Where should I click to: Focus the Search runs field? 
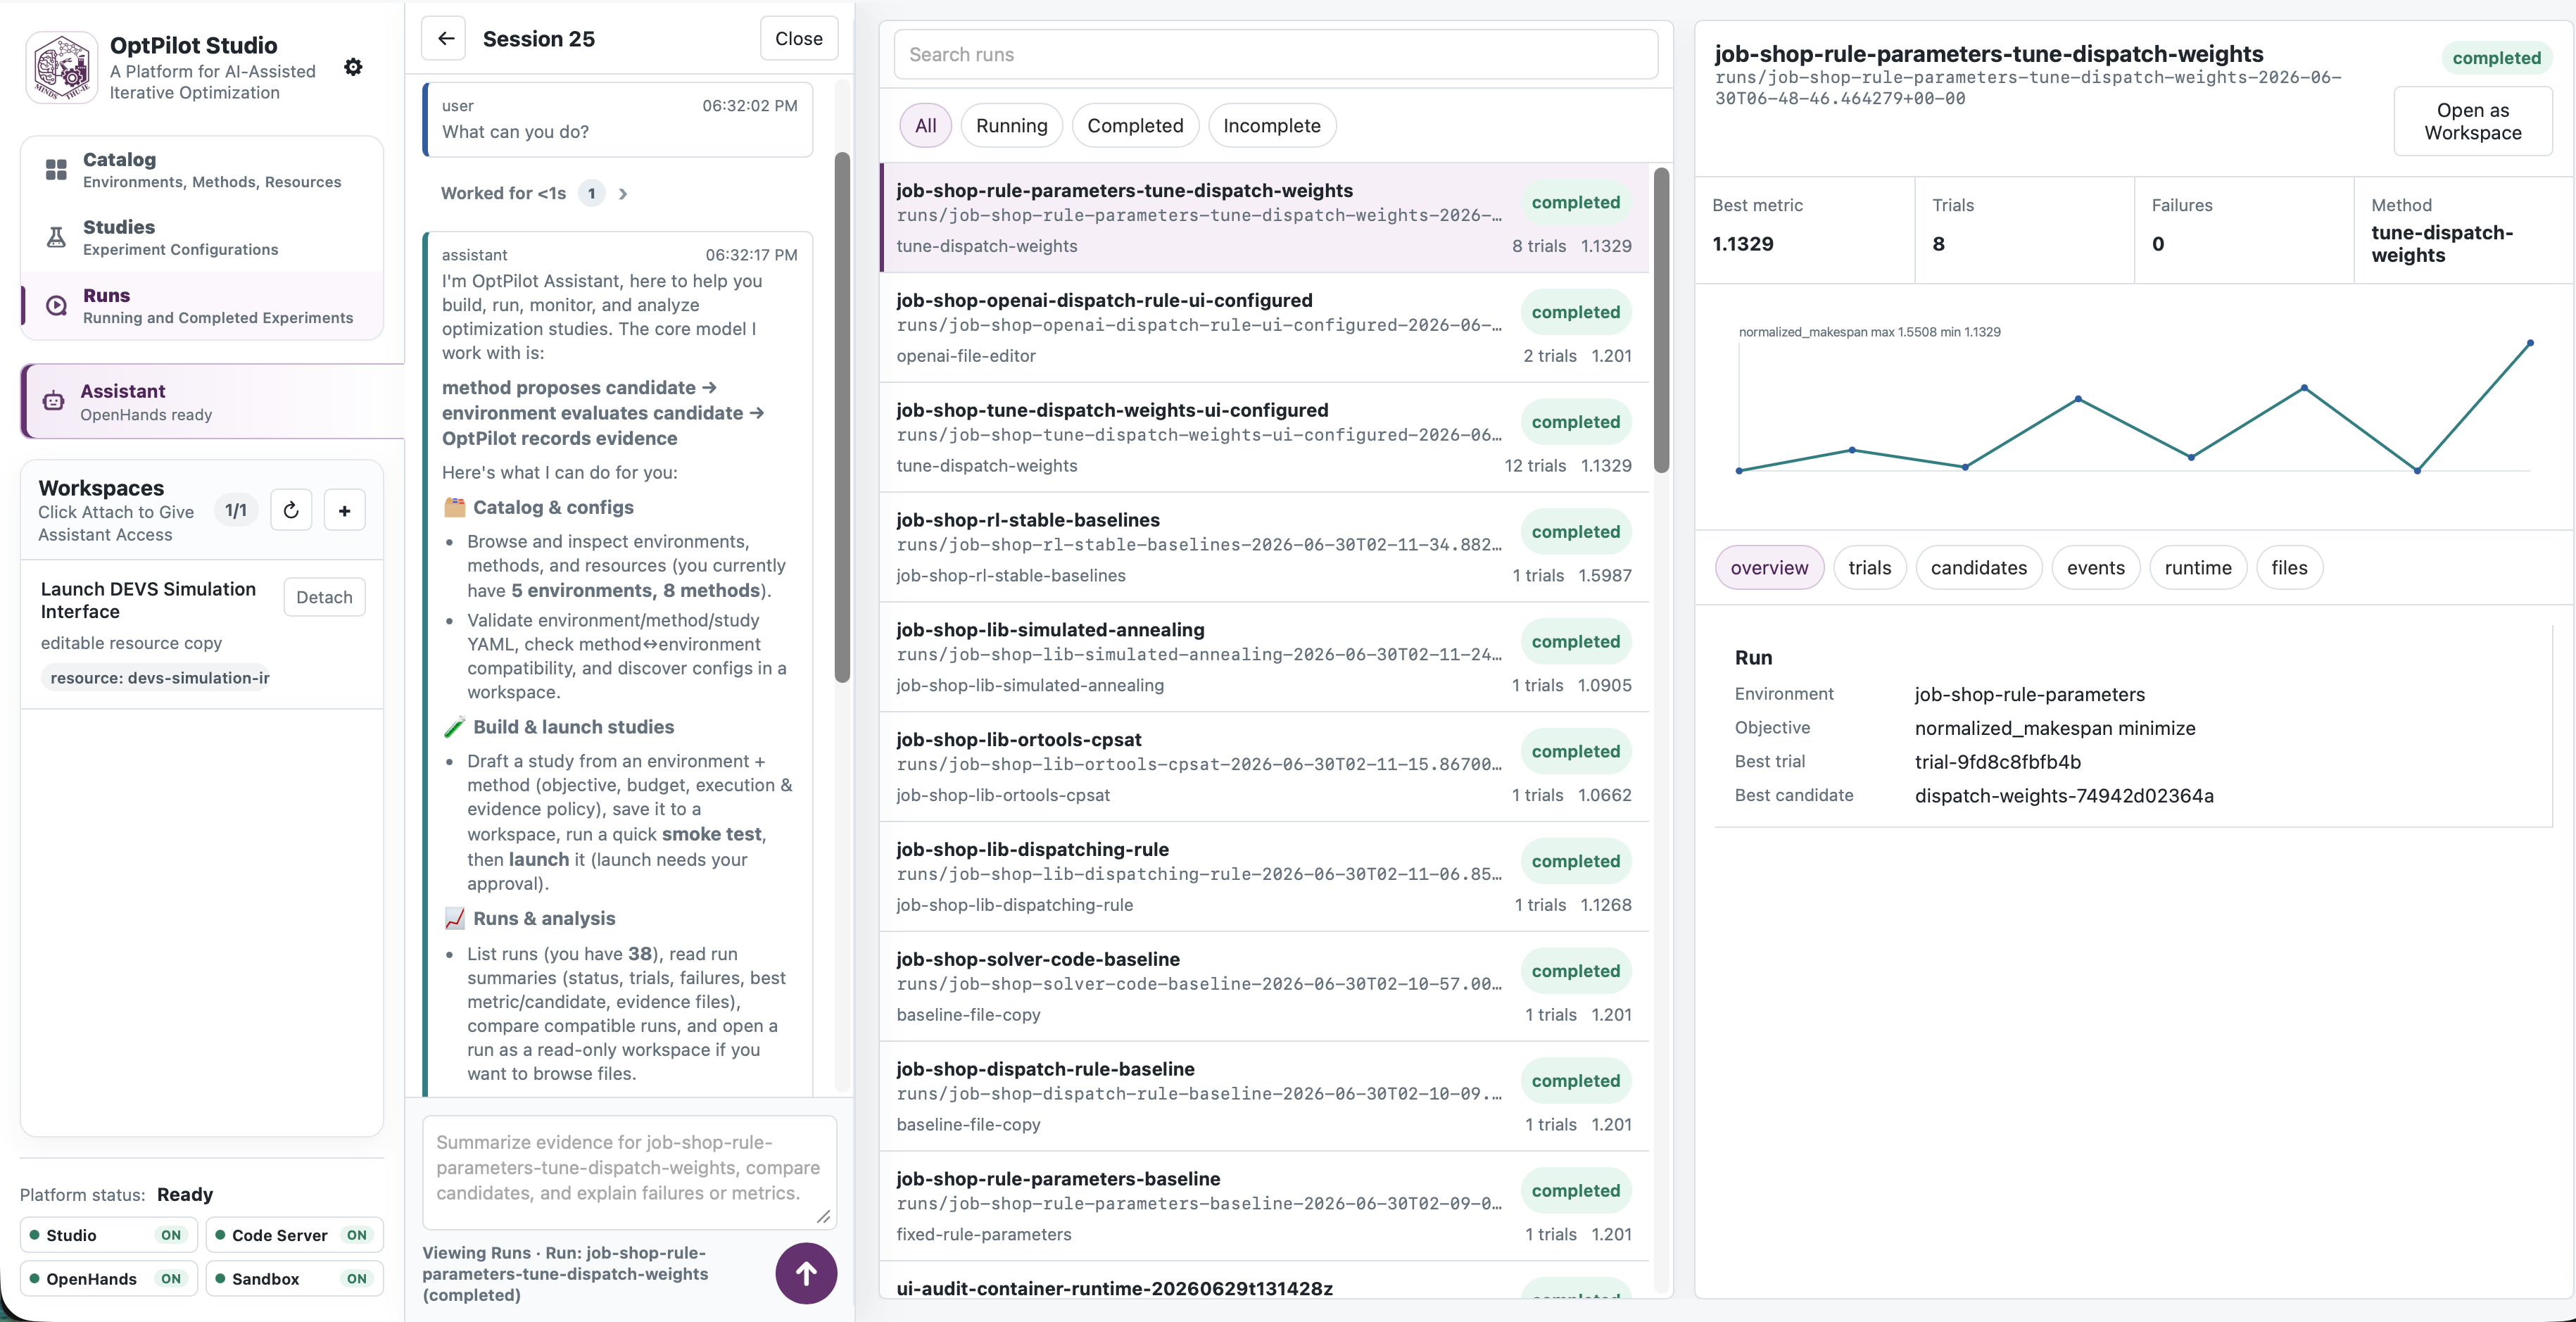point(1275,54)
